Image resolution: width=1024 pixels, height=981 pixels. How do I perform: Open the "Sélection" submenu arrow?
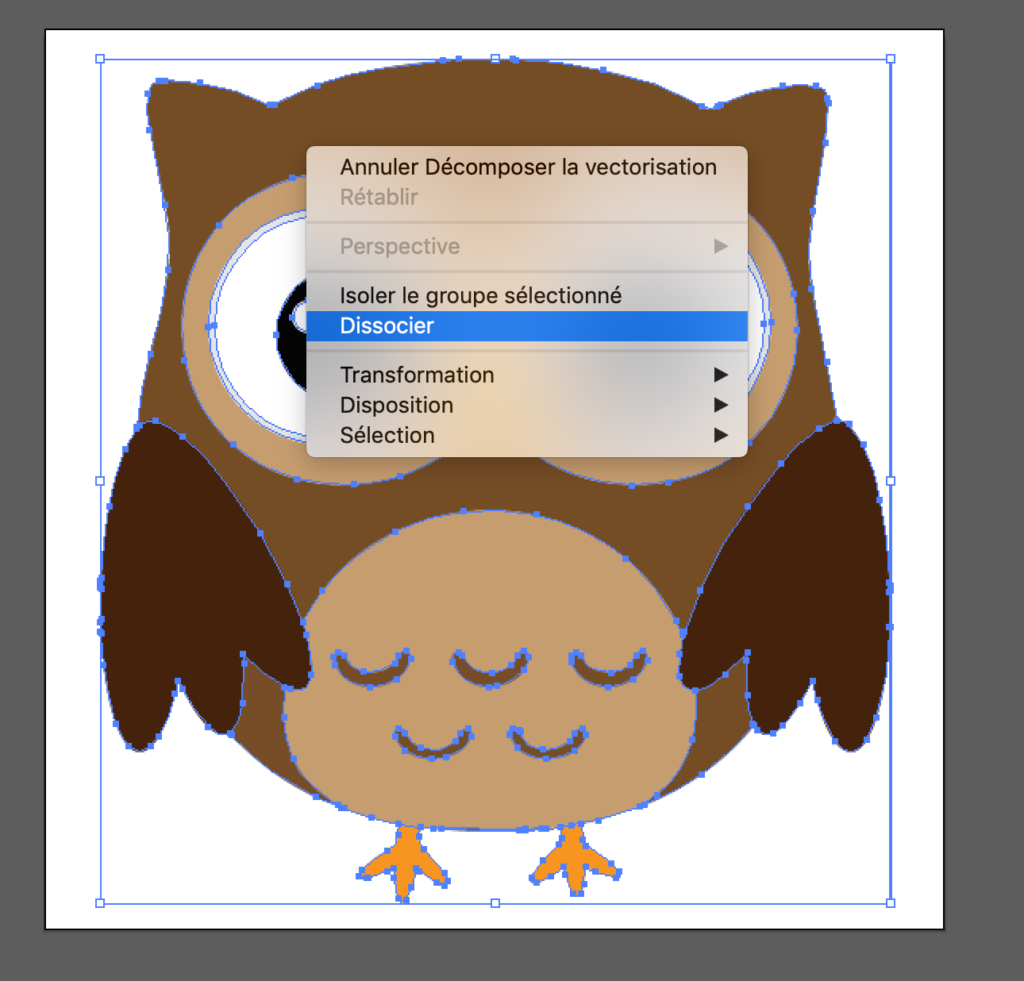coord(722,435)
